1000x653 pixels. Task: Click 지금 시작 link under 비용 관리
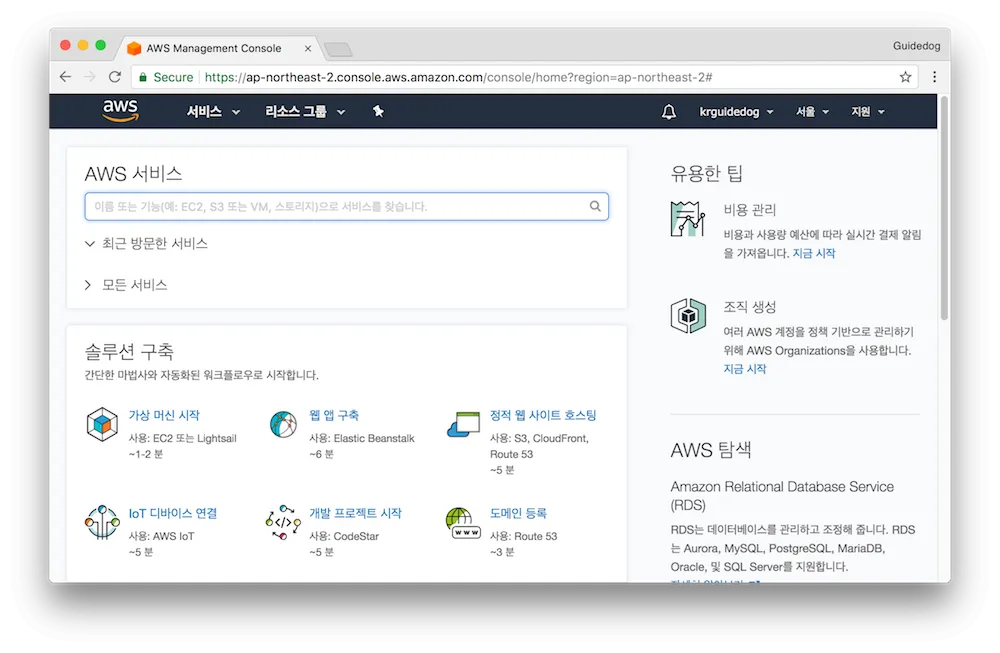pyautogui.click(x=814, y=253)
